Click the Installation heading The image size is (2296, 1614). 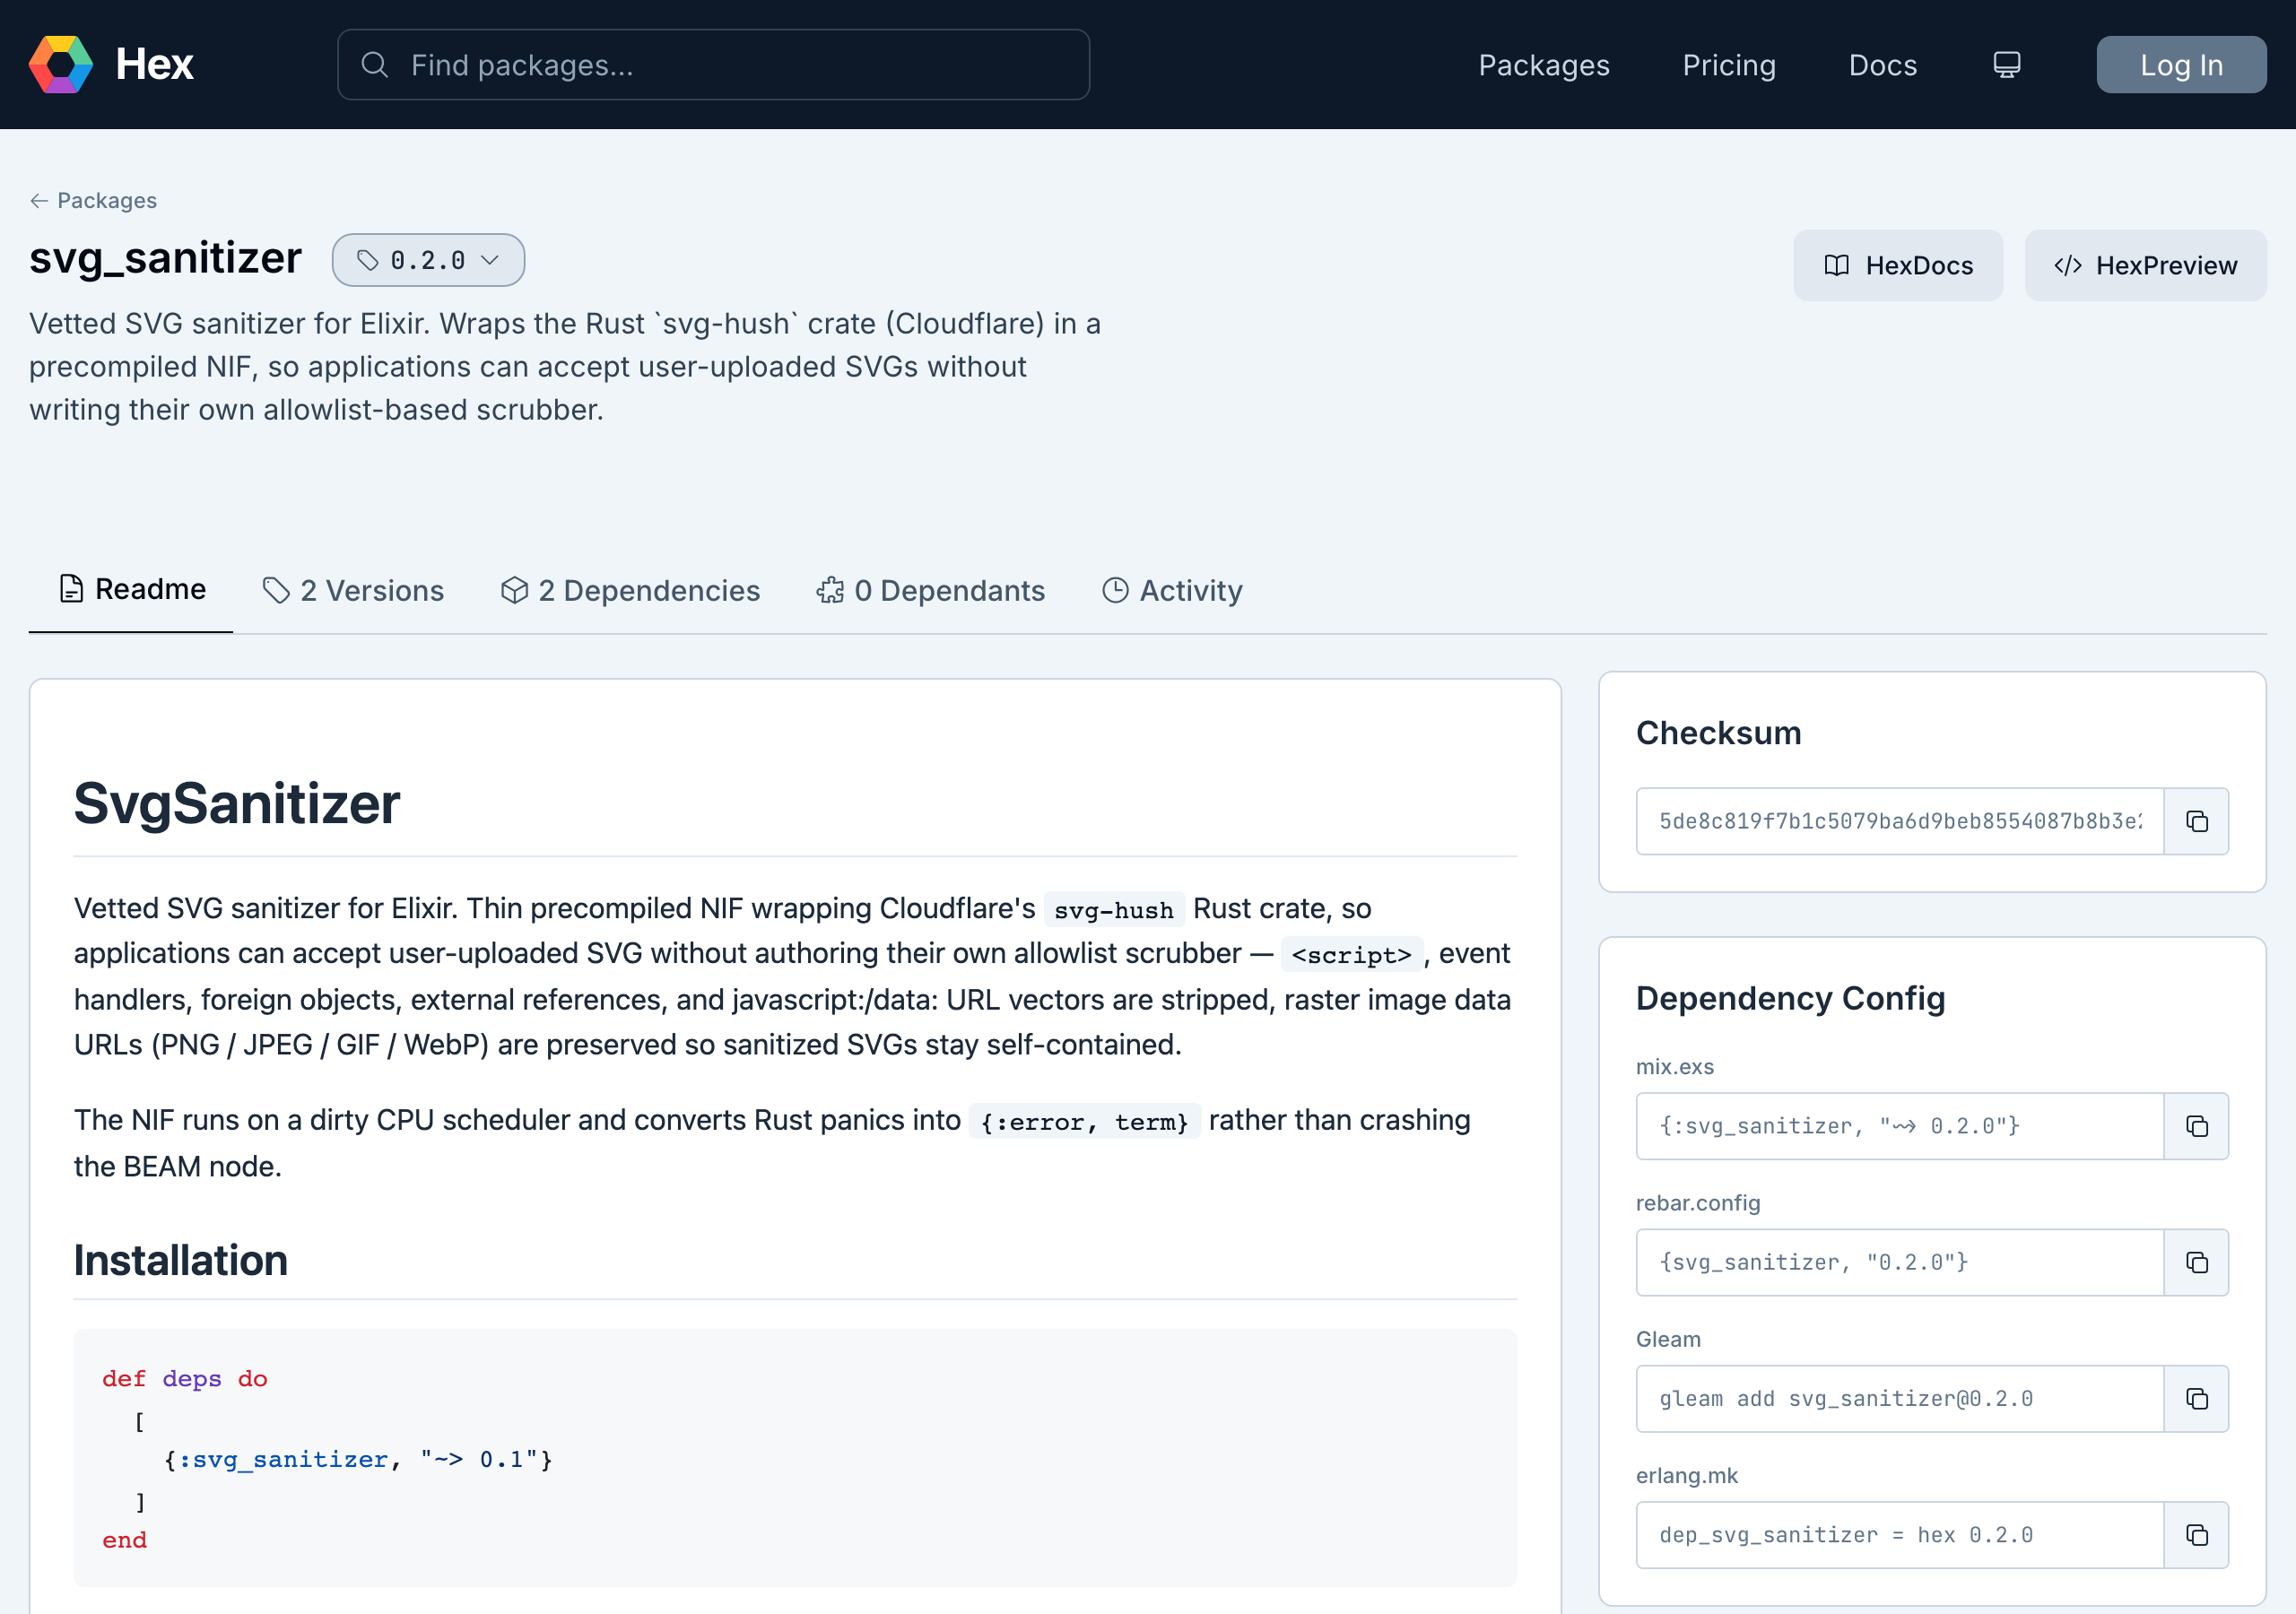181,1260
